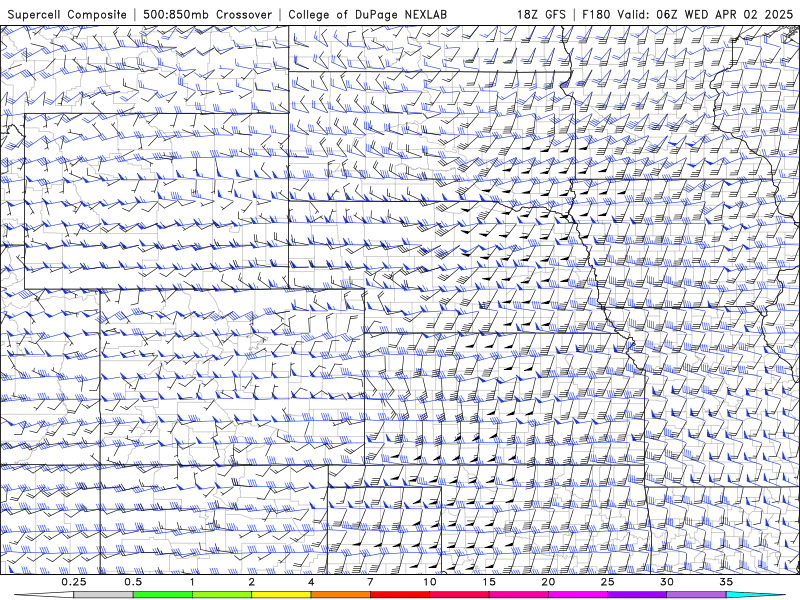This screenshot has height=600, width=800.
Task: Click the '7' legend scale label
Action: pos(370,582)
